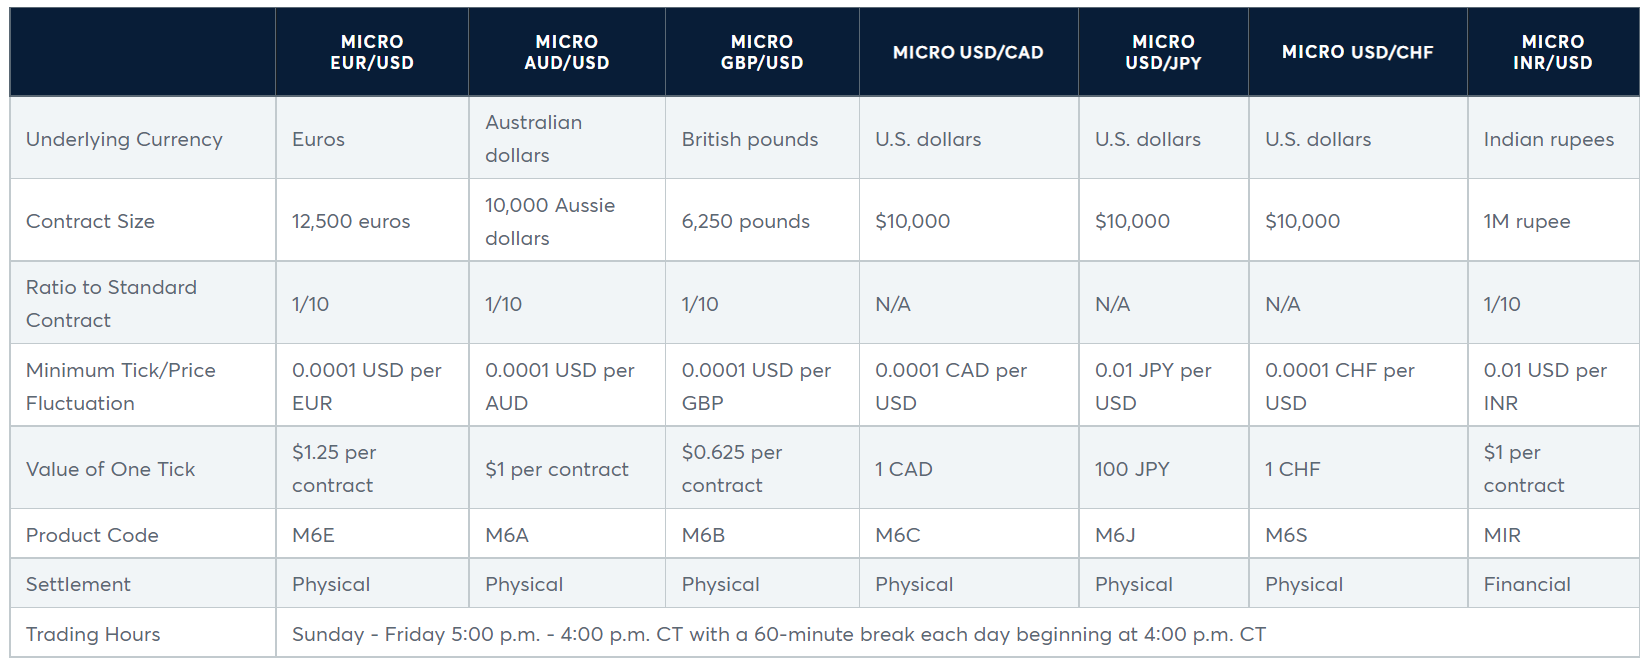1647x664 pixels.
Task: Click the Financial settlement cell
Action: (x=1526, y=584)
